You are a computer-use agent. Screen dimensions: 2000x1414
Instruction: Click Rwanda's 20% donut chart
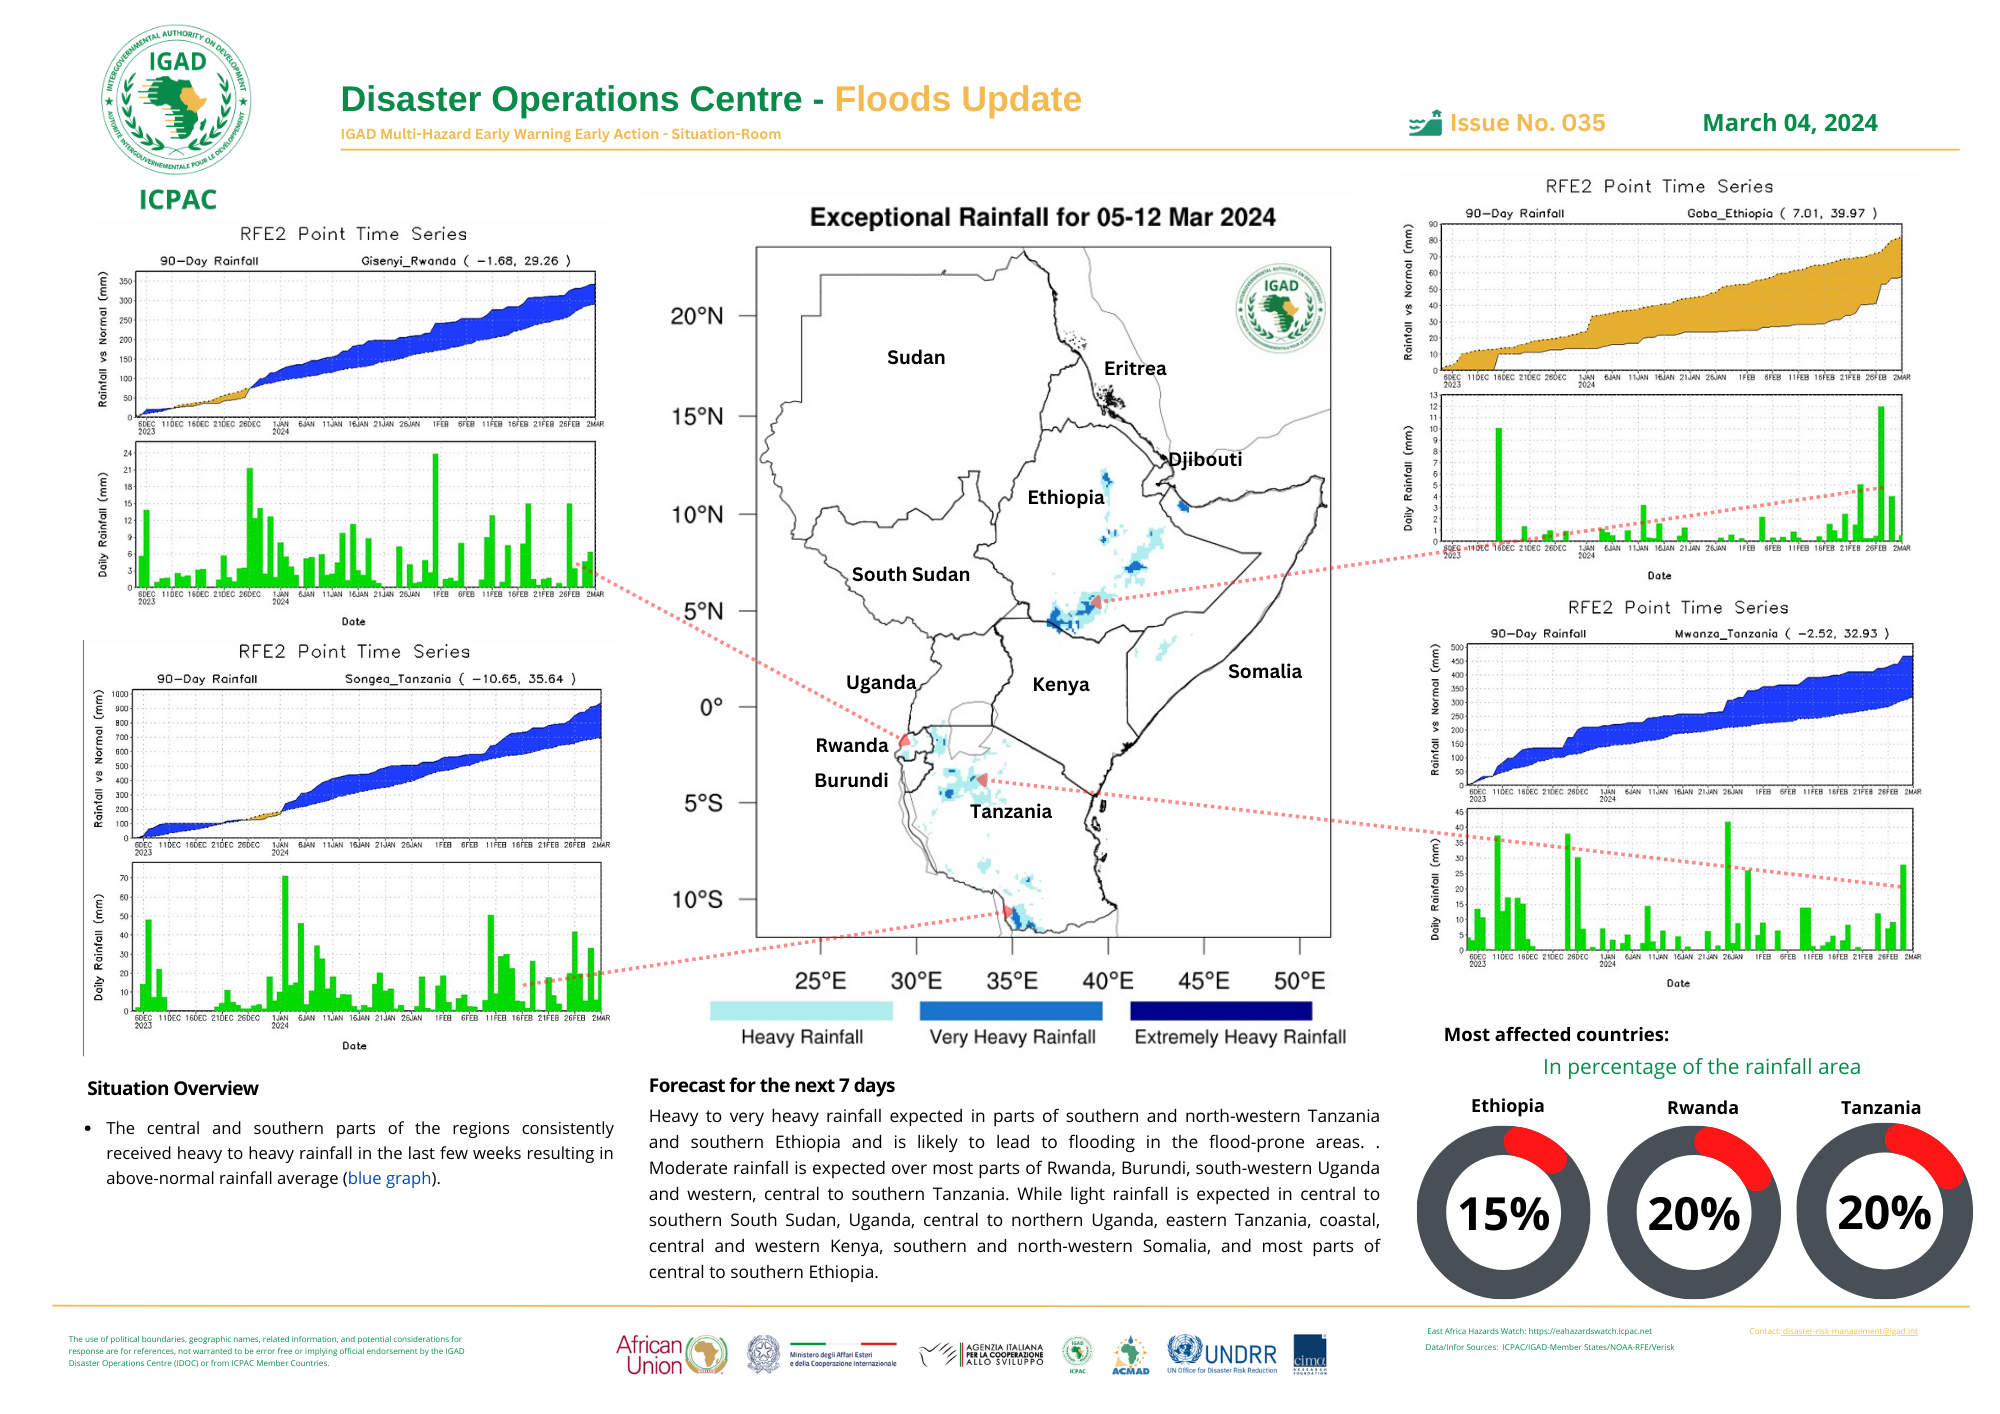click(x=1693, y=1213)
